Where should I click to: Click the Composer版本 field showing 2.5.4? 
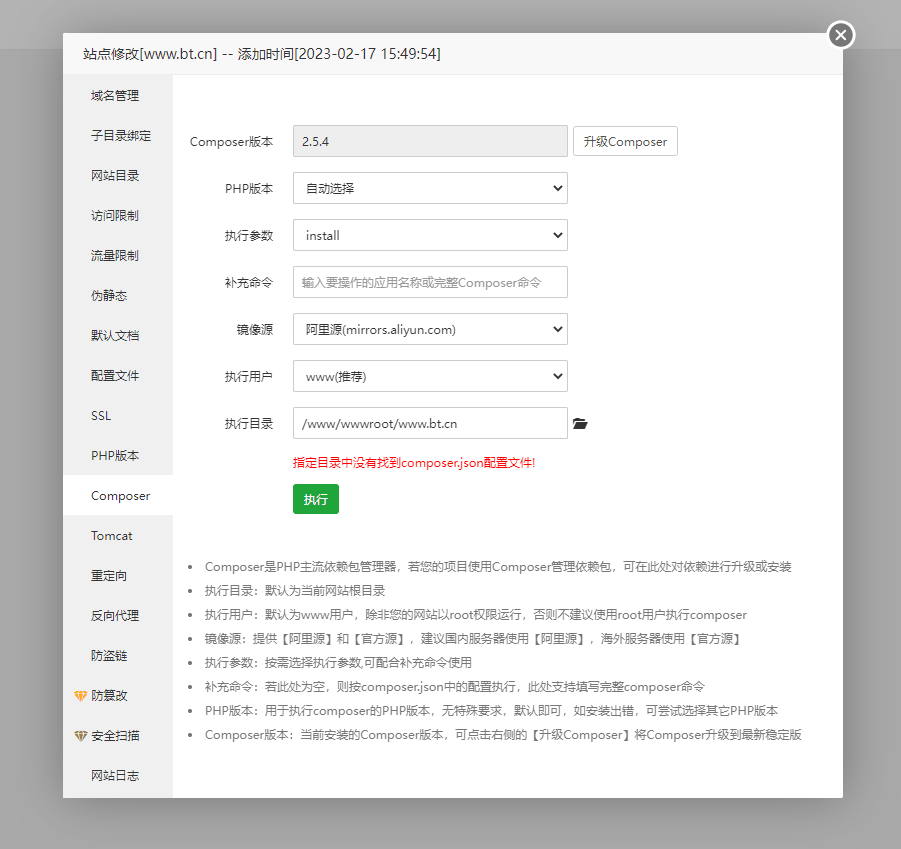430,142
